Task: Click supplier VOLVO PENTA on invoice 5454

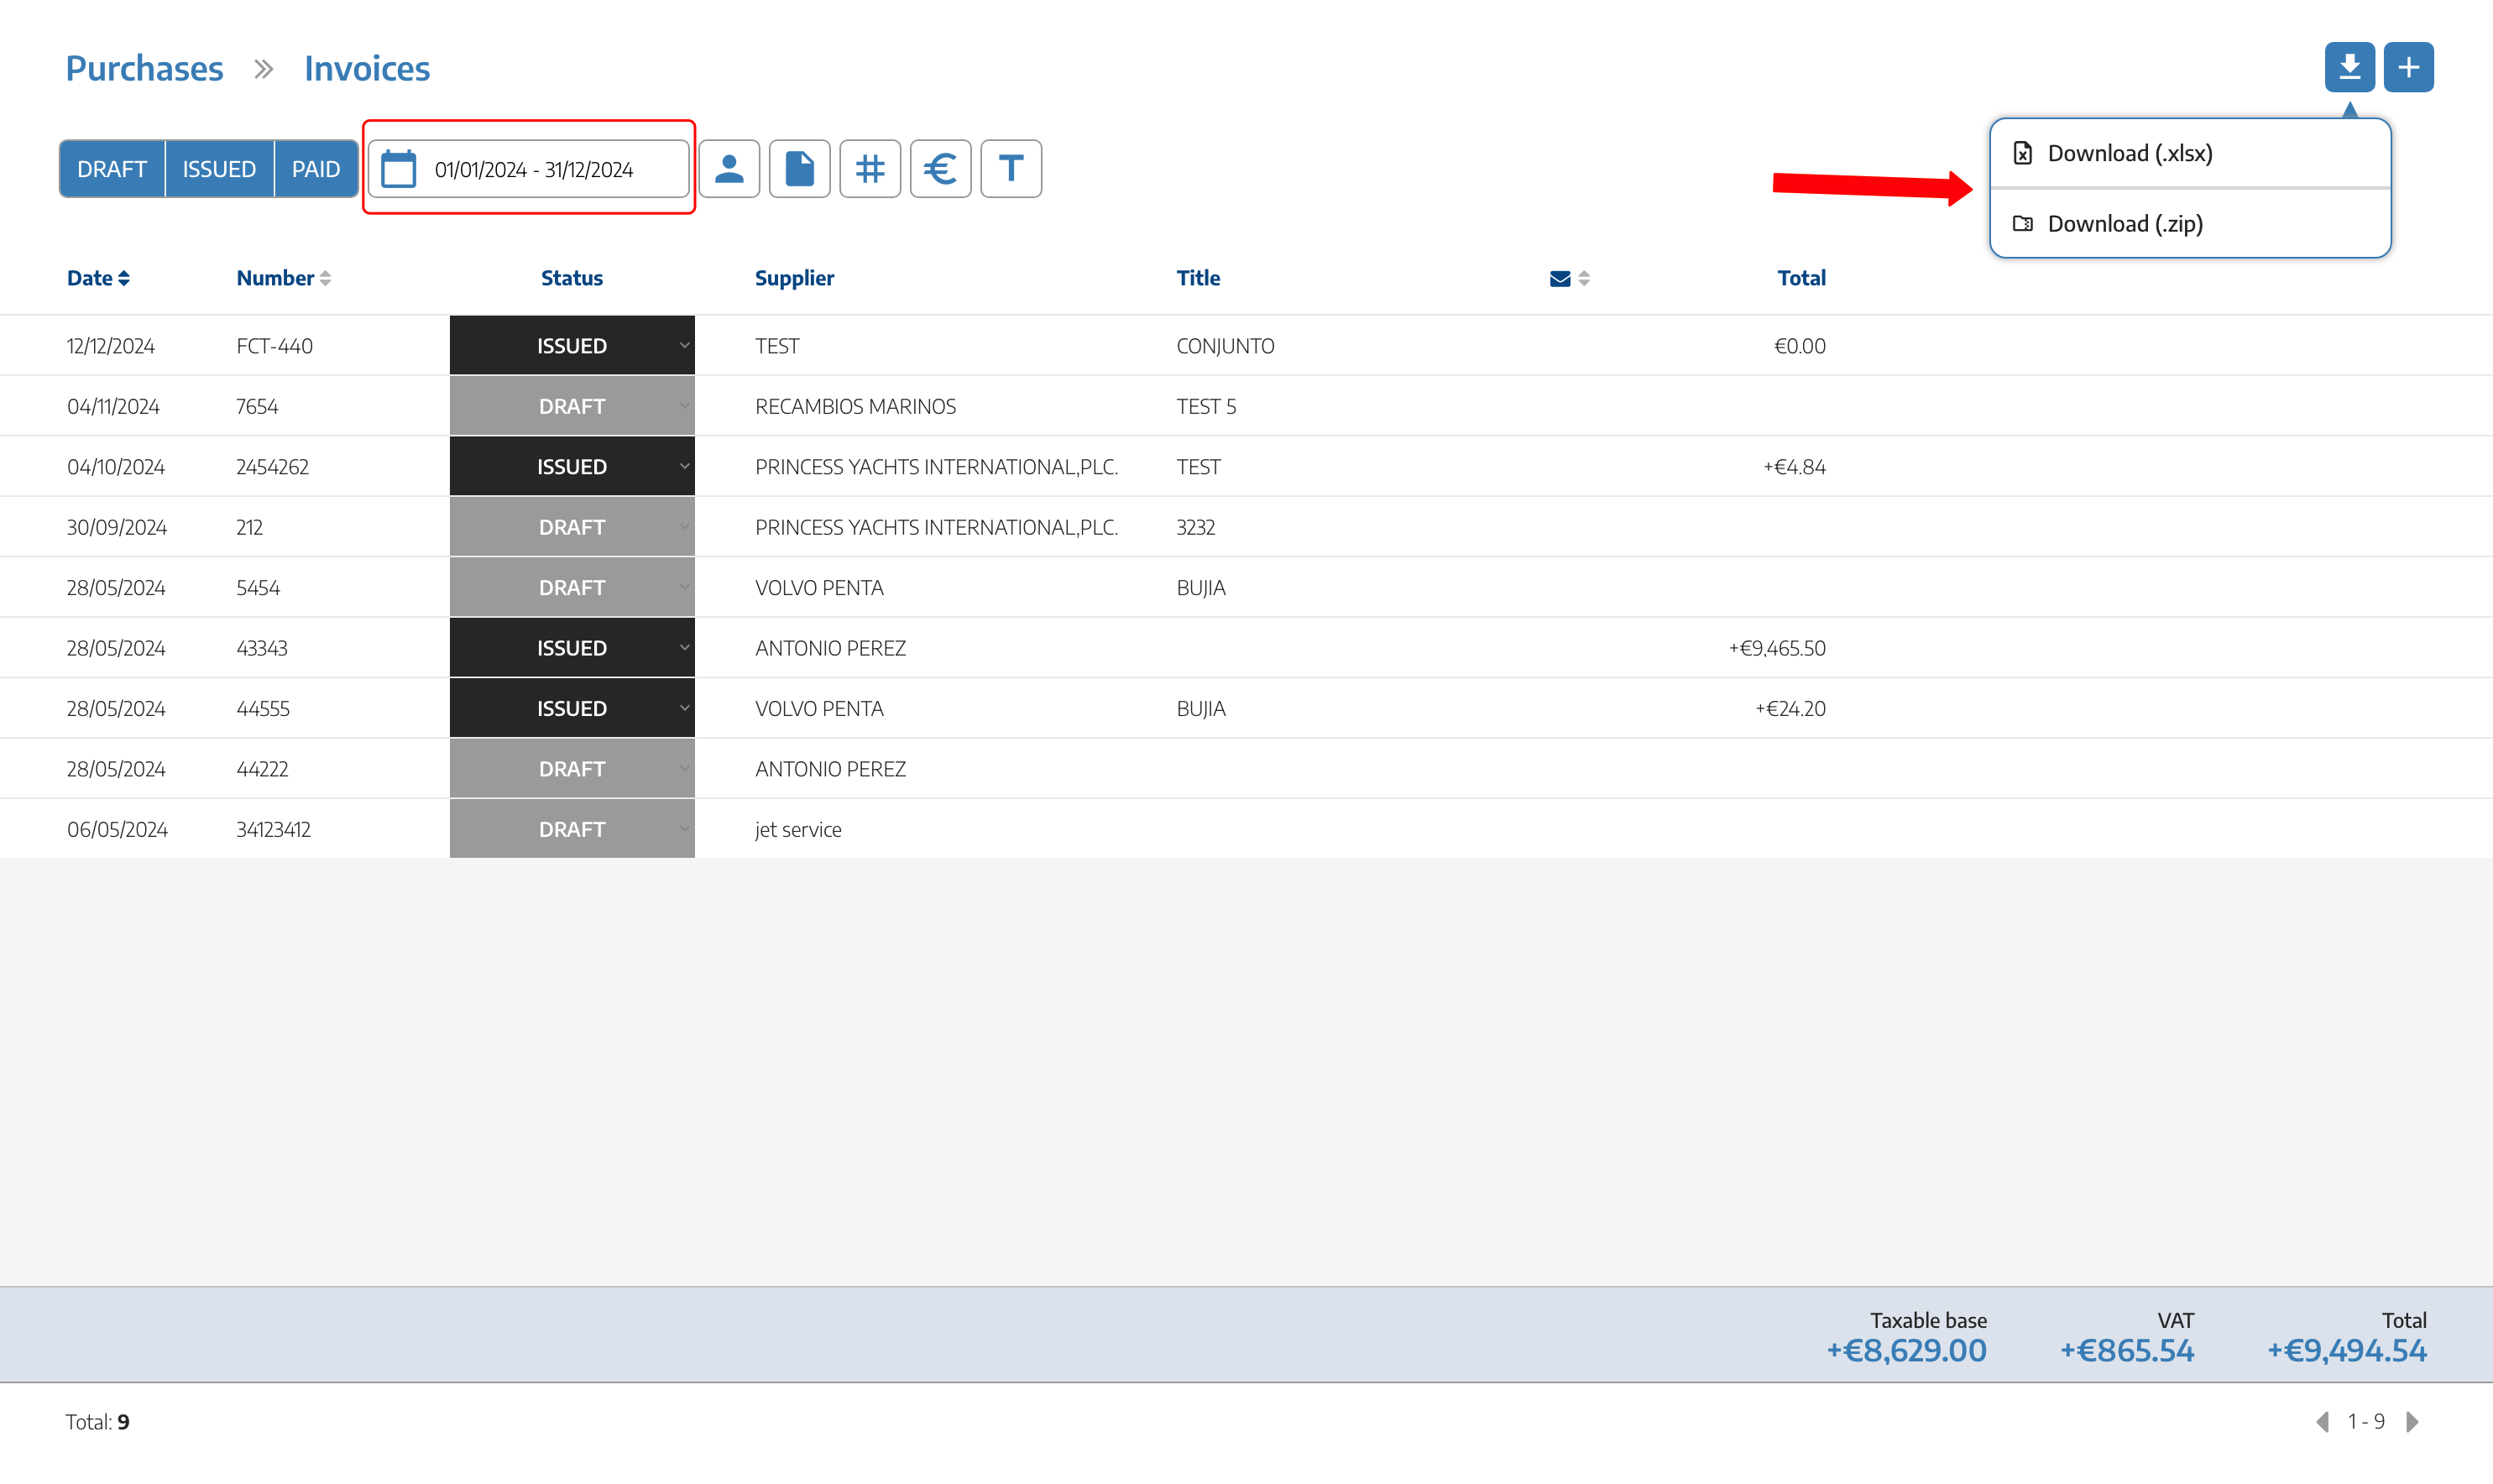Action: pyautogui.click(x=819, y=588)
